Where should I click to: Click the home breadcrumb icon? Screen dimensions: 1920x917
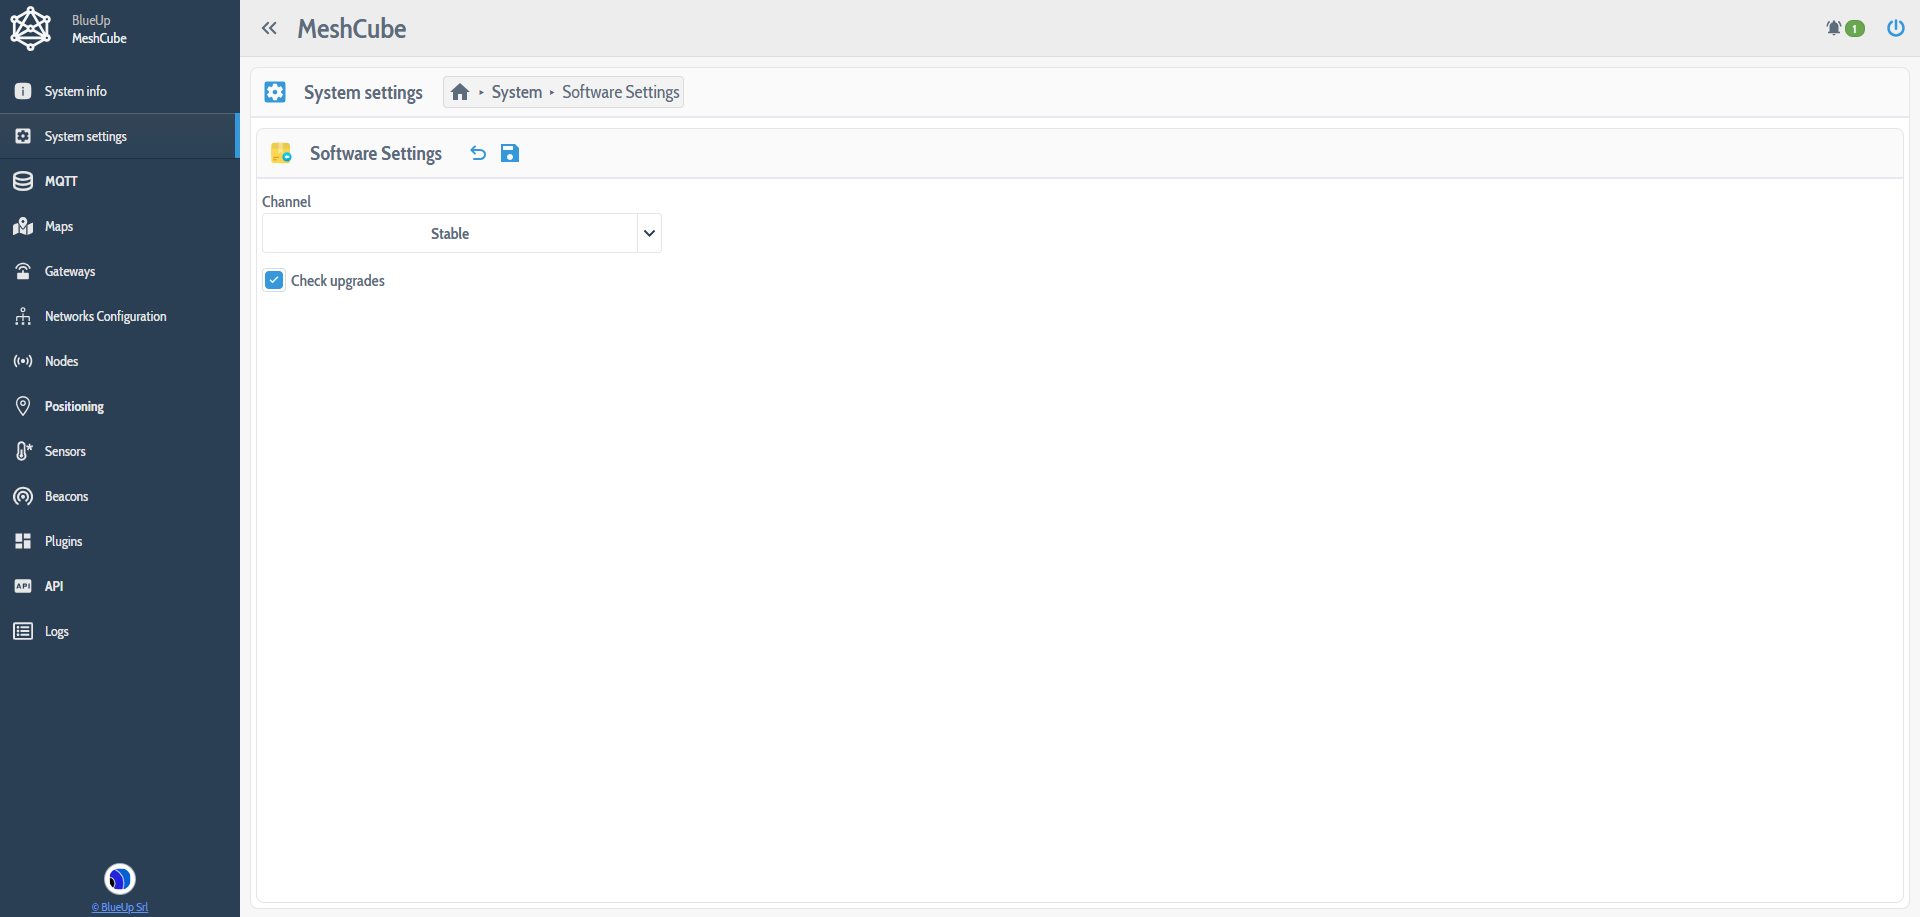click(460, 91)
